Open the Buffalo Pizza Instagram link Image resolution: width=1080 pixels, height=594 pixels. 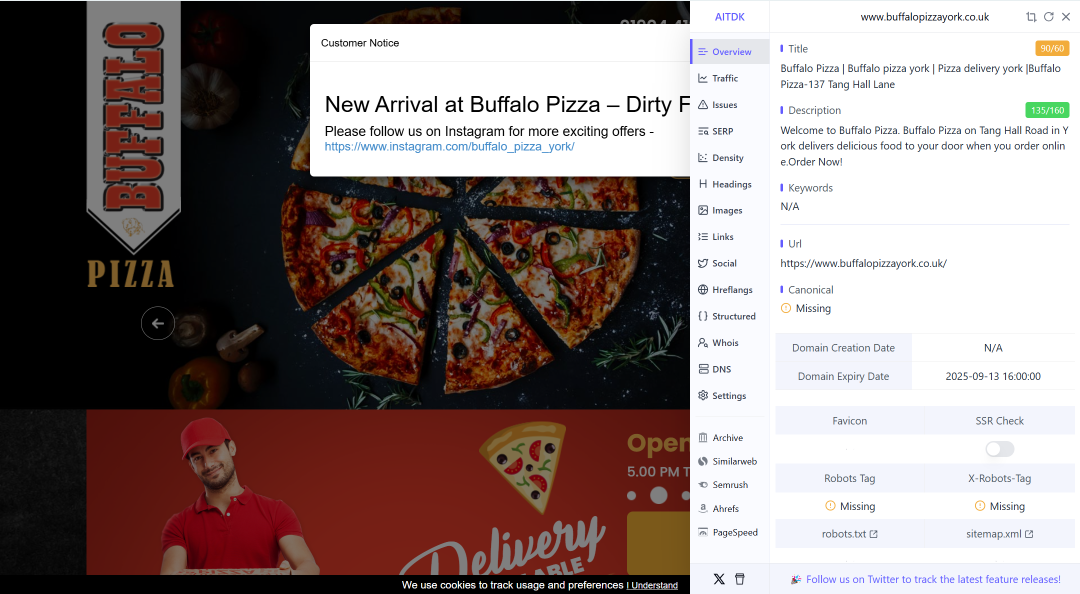(449, 147)
